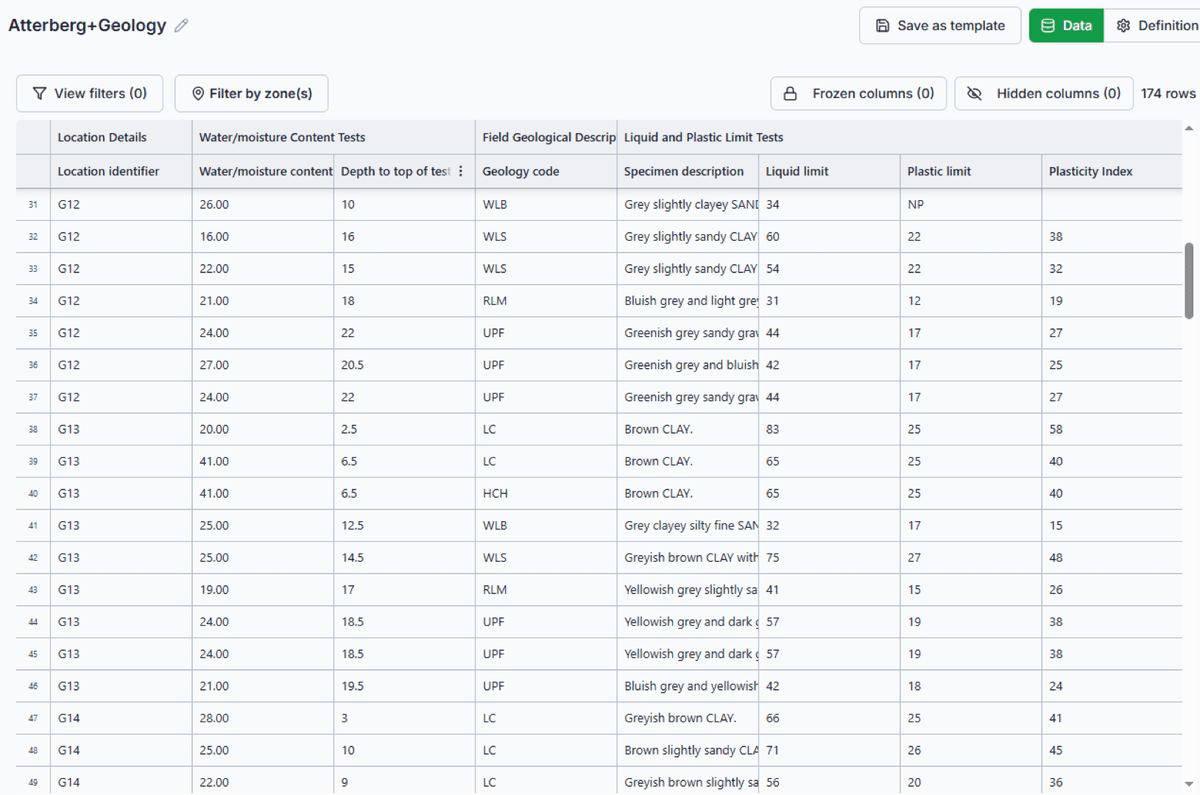Click the floppy disk Save as template icon
The width and height of the screenshot is (1200, 795).
click(882, 26)
